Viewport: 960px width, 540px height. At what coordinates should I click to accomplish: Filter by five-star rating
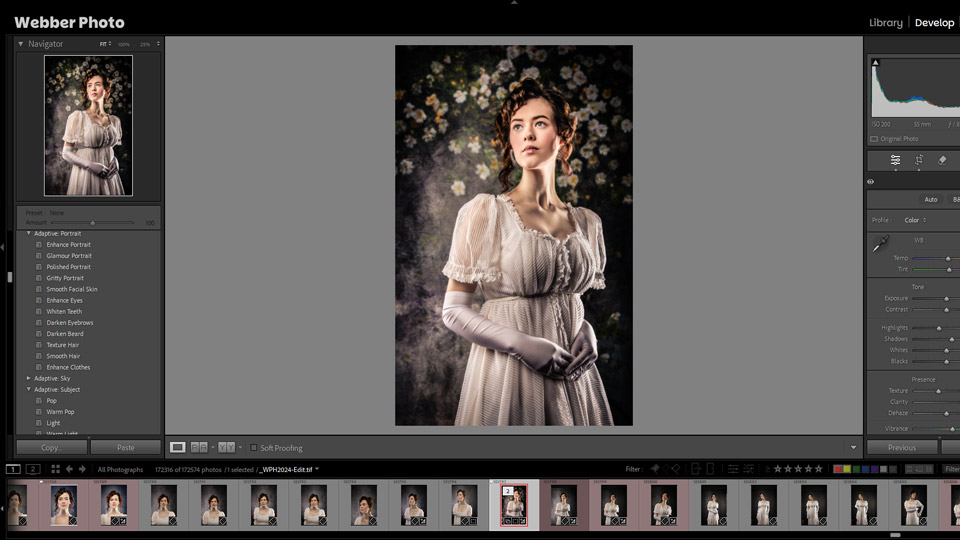tap(819, 469)
